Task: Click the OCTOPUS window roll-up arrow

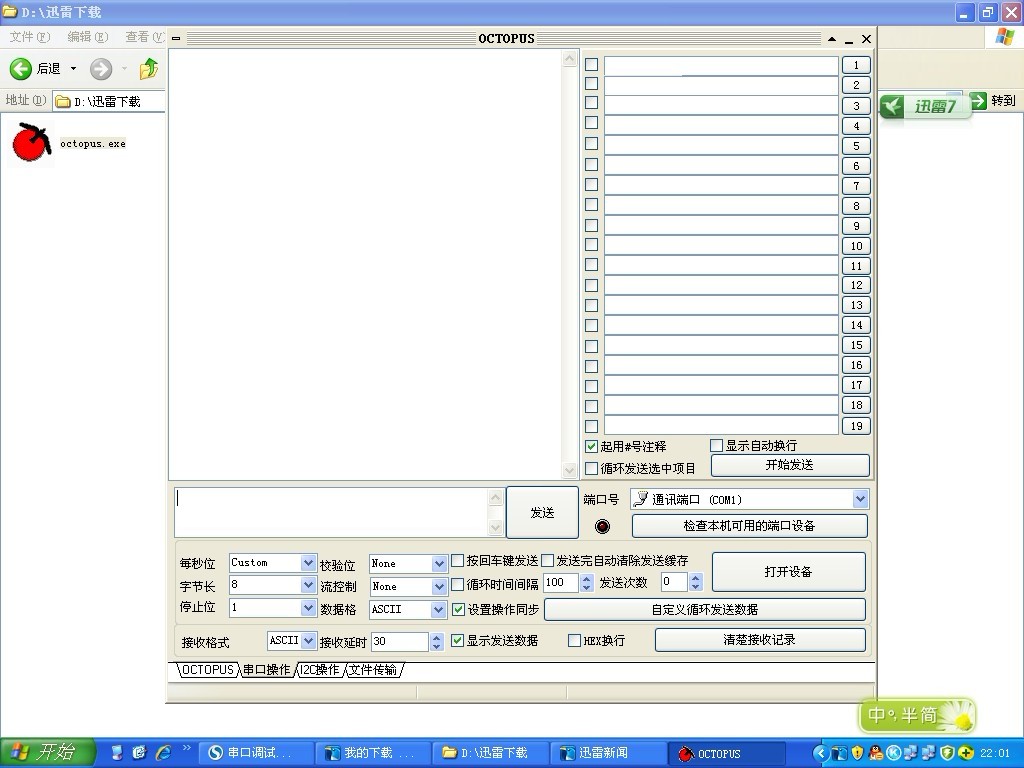Action: point(831,39)
